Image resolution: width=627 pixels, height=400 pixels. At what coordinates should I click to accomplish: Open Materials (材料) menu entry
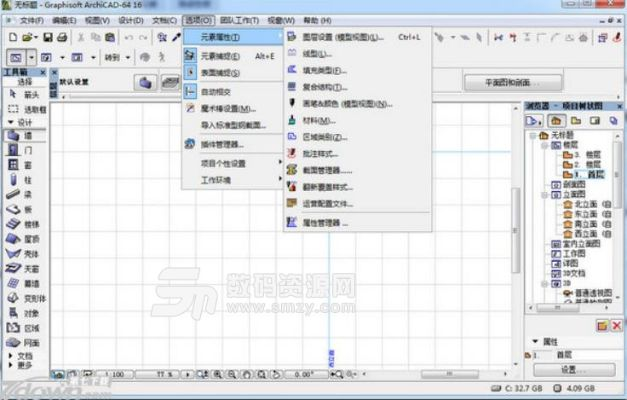pos(357,120)
